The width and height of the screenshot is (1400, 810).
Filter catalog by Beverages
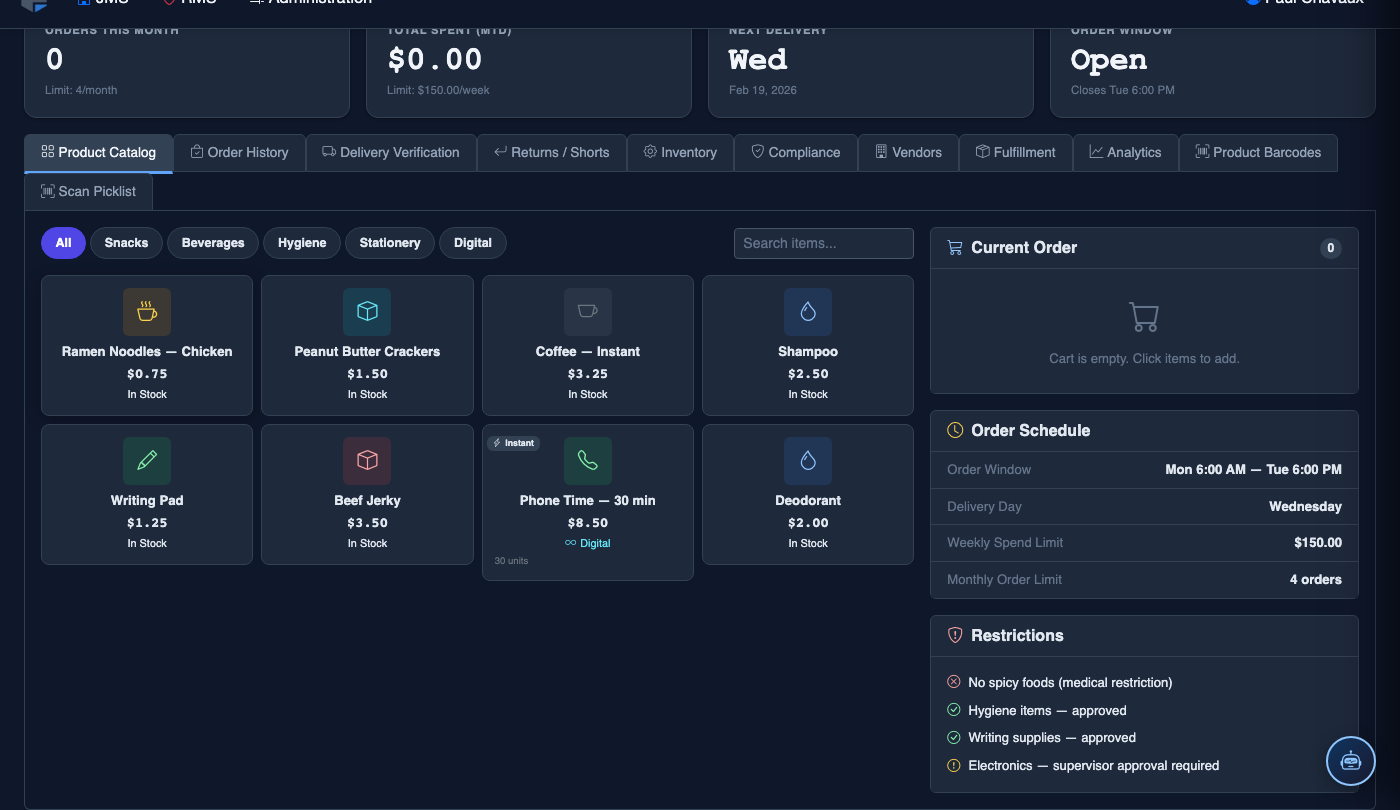point(213,243)
